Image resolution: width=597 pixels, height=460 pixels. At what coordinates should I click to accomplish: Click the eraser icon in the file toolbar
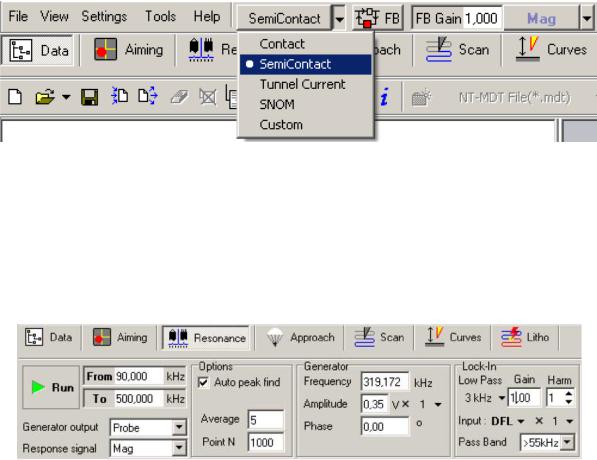[179, 97]
